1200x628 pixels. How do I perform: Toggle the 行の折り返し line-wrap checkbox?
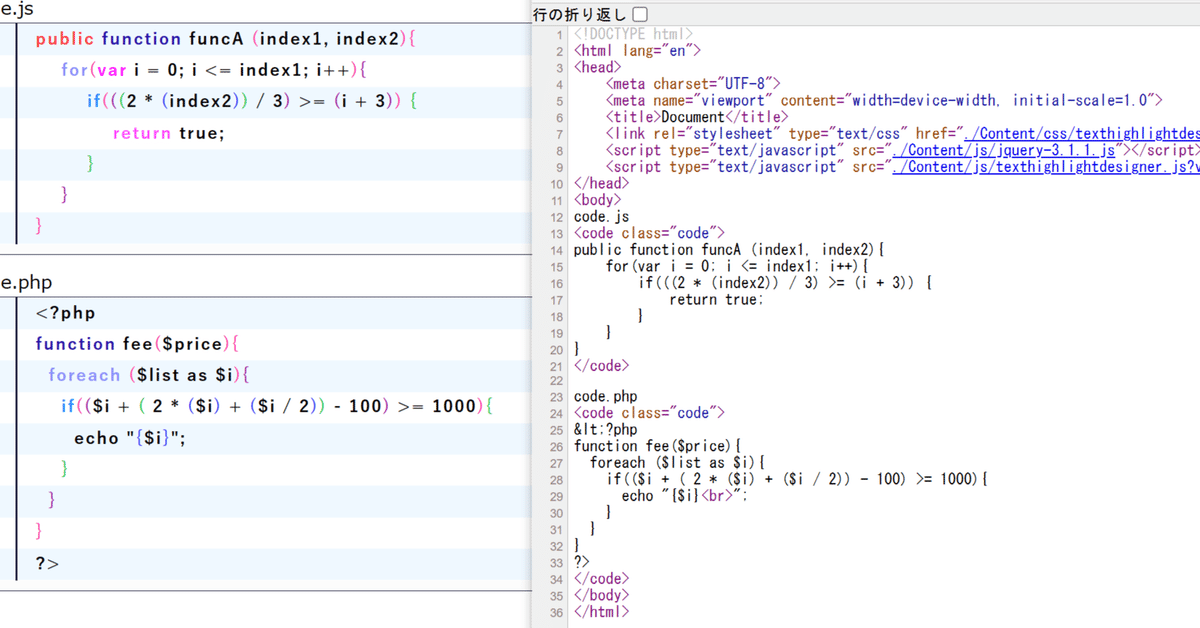640,14
